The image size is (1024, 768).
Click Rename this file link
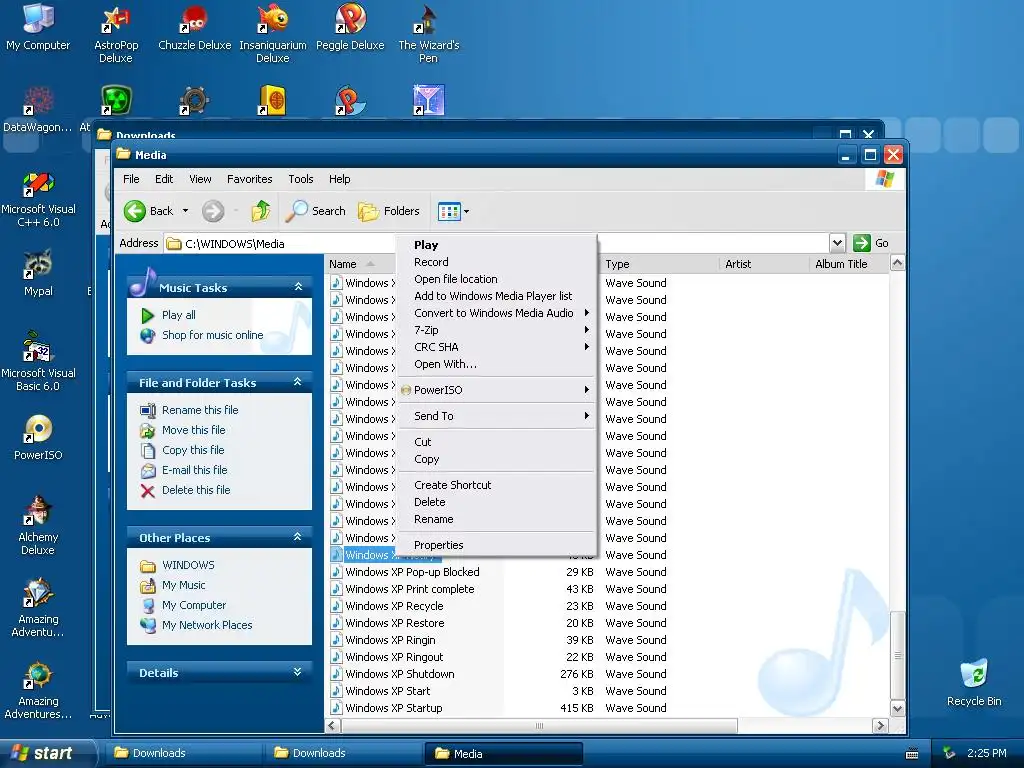tap(200, 410)
